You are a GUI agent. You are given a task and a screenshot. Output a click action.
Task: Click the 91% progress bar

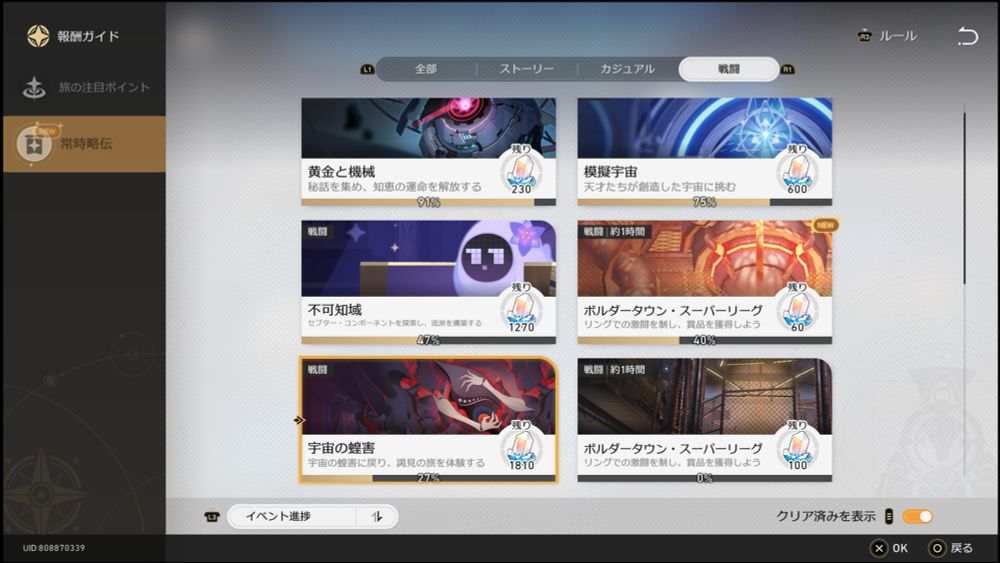428,202
